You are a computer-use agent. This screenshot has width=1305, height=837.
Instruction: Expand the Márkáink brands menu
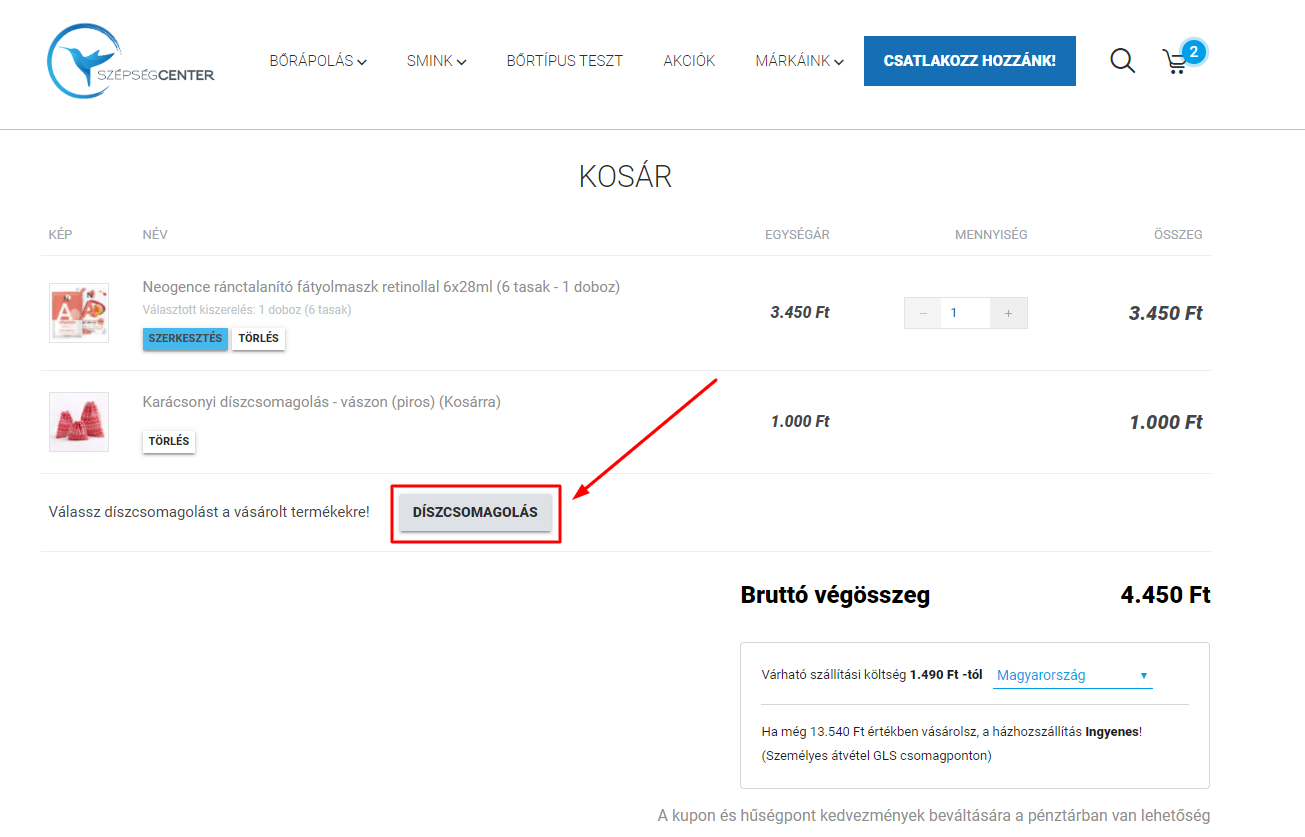coord(799,61)
